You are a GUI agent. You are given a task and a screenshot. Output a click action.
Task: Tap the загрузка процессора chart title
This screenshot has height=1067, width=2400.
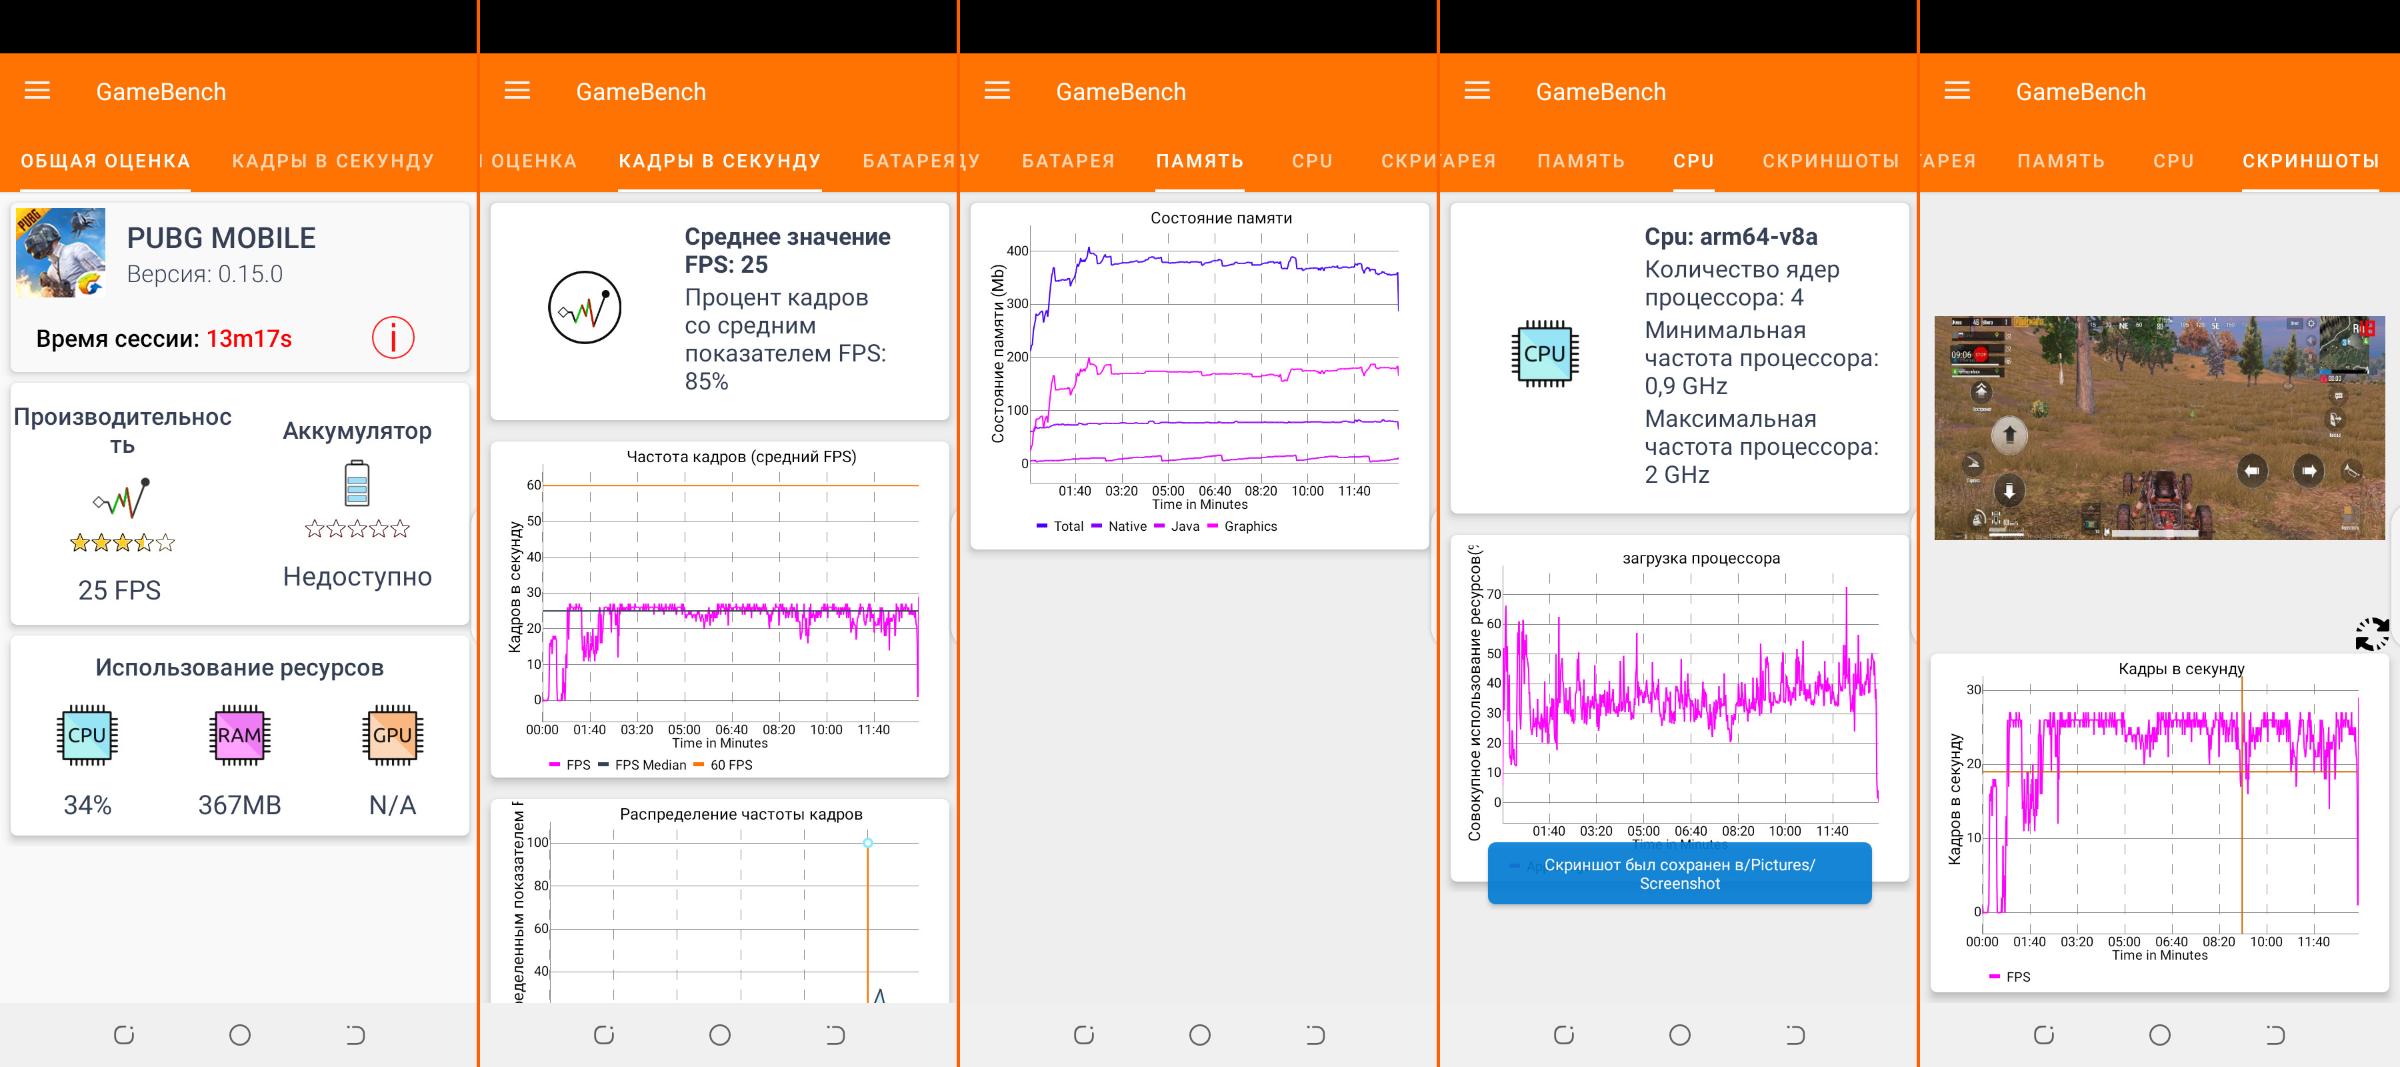click(1701, 558)
